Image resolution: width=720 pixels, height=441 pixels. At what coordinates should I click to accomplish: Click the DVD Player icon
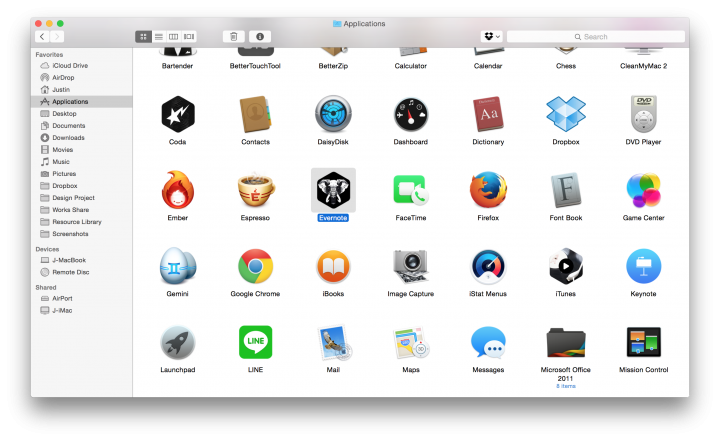[x=643, y=114]
